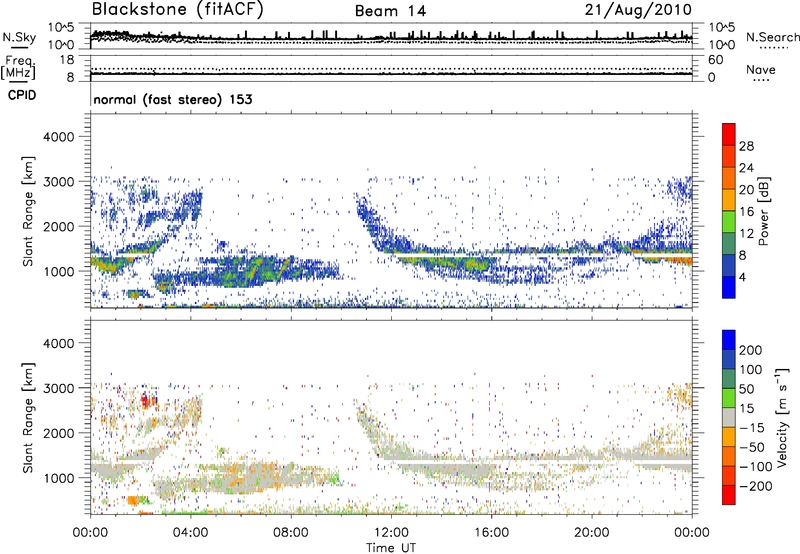The height and width of the screenshot is (554, 800).
Task: Click the Time UT axis title
Action: point(391,547)
